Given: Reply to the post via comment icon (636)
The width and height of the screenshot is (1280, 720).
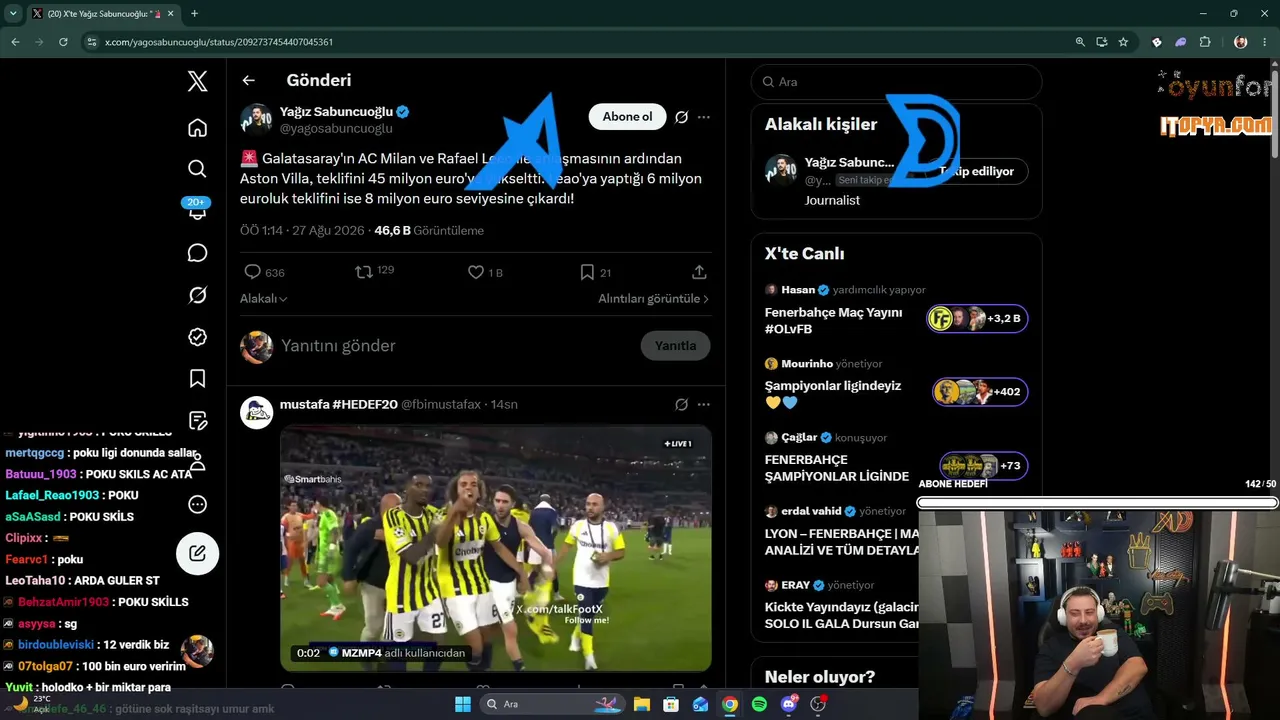Looking at the screenshot, I should coord(252,272).
